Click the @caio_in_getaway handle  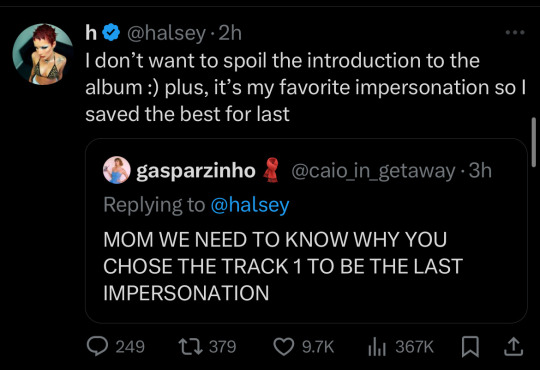point(373,171)
